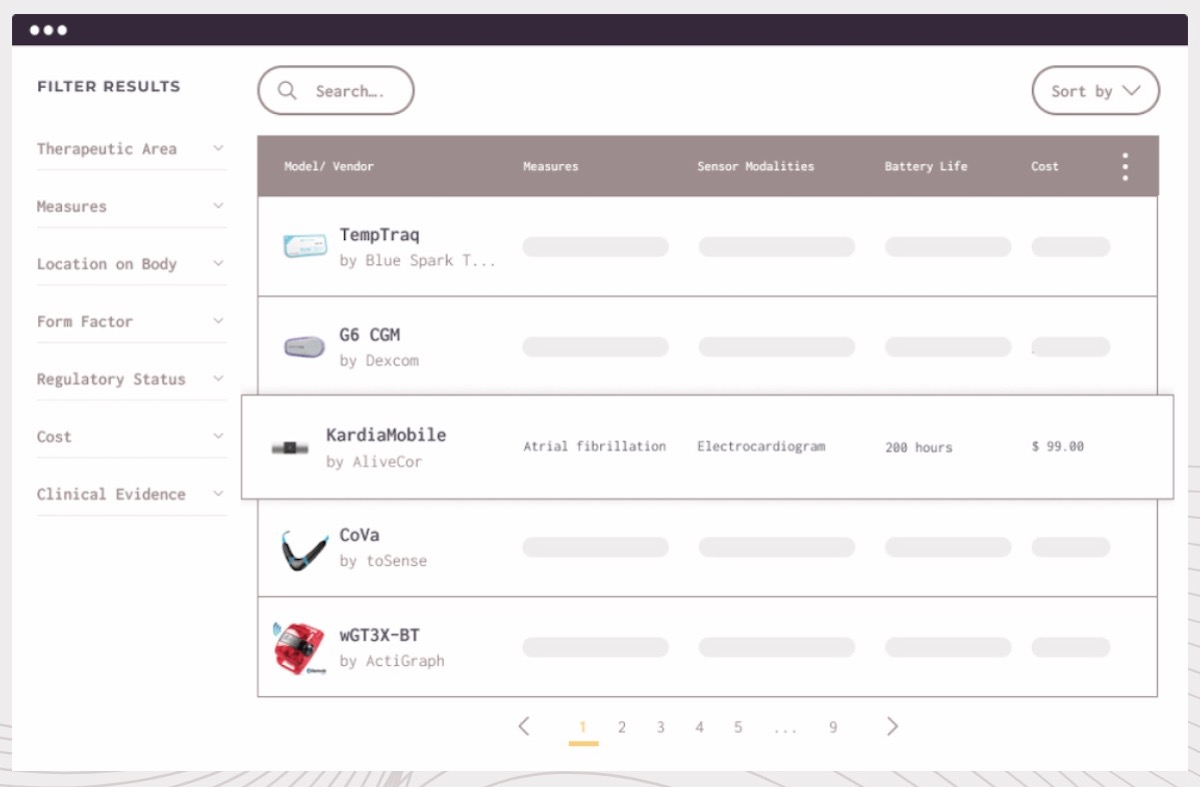Expand the Regulatory Status filter
This screenshot has height=787, width=1200.
(x=131, y=379)
